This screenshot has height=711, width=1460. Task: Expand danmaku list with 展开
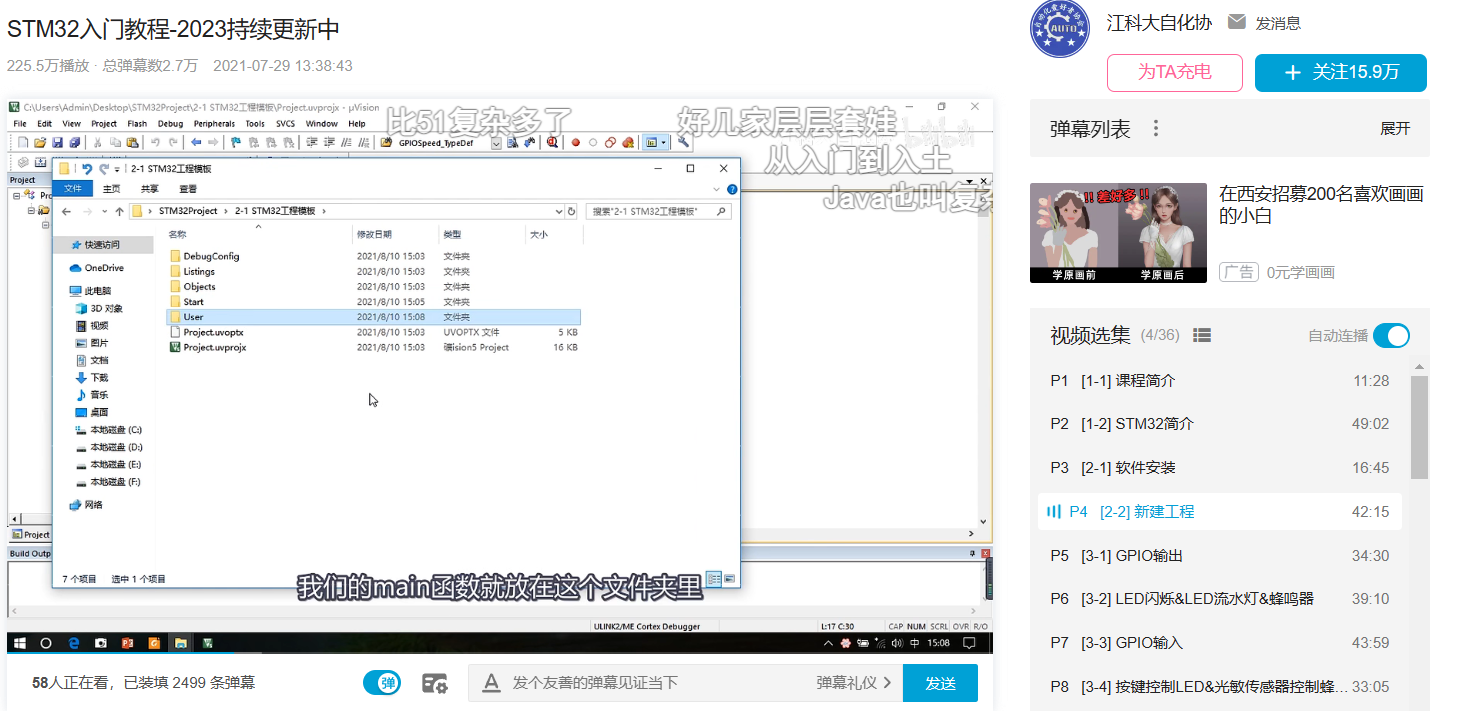point(1395,128)
